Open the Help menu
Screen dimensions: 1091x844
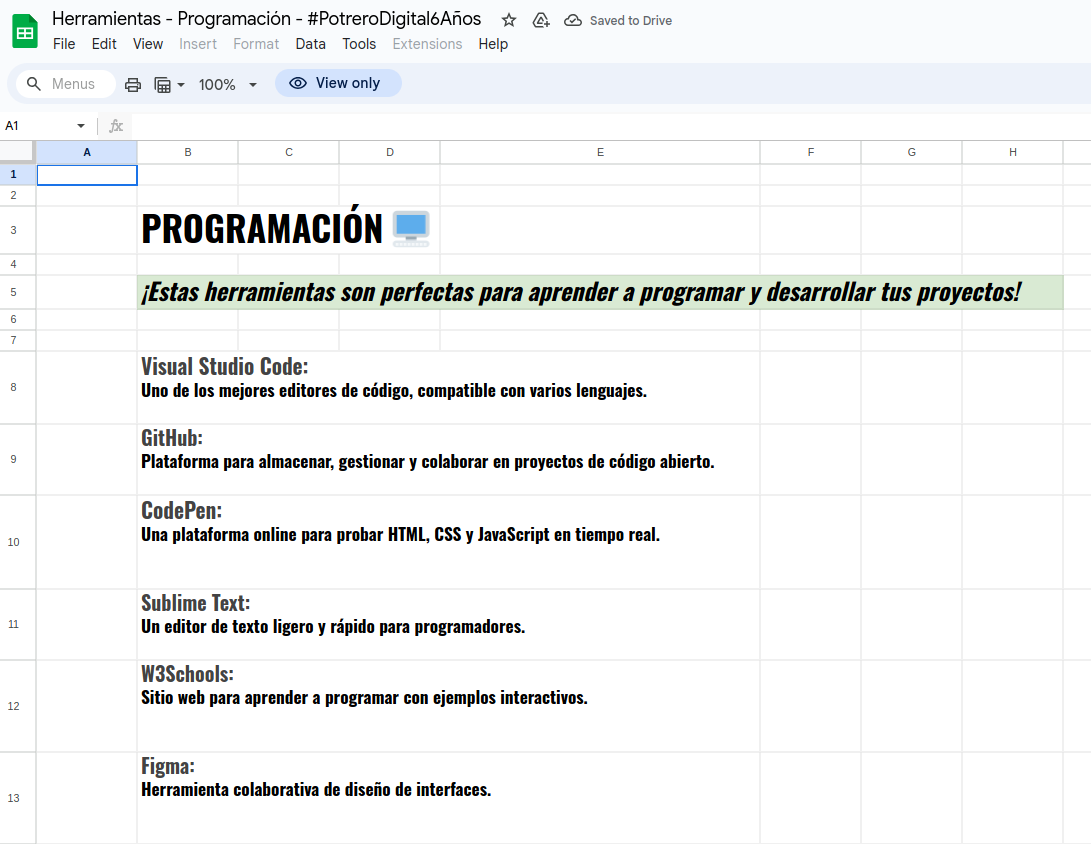pos(493,44)
